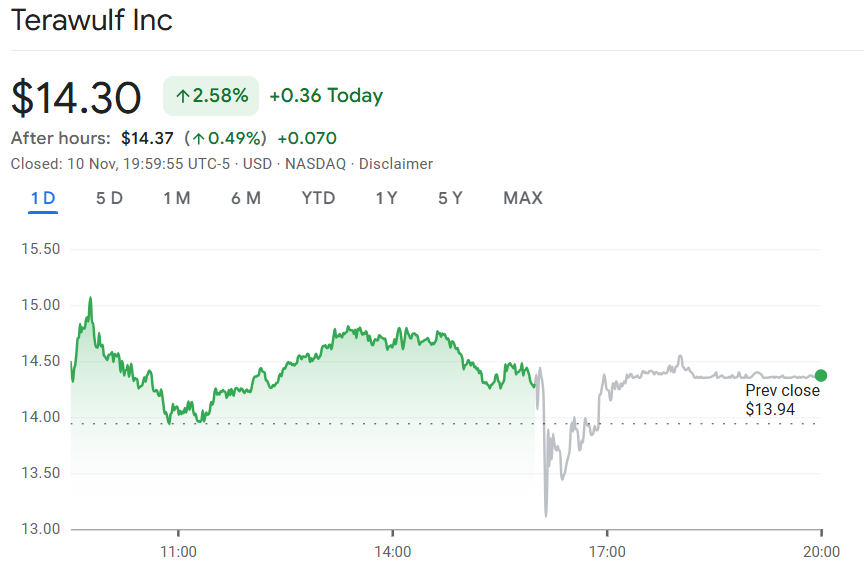Click the 20:00 time axis label
The height and width of the screenshot is (574, 864).
821,551
